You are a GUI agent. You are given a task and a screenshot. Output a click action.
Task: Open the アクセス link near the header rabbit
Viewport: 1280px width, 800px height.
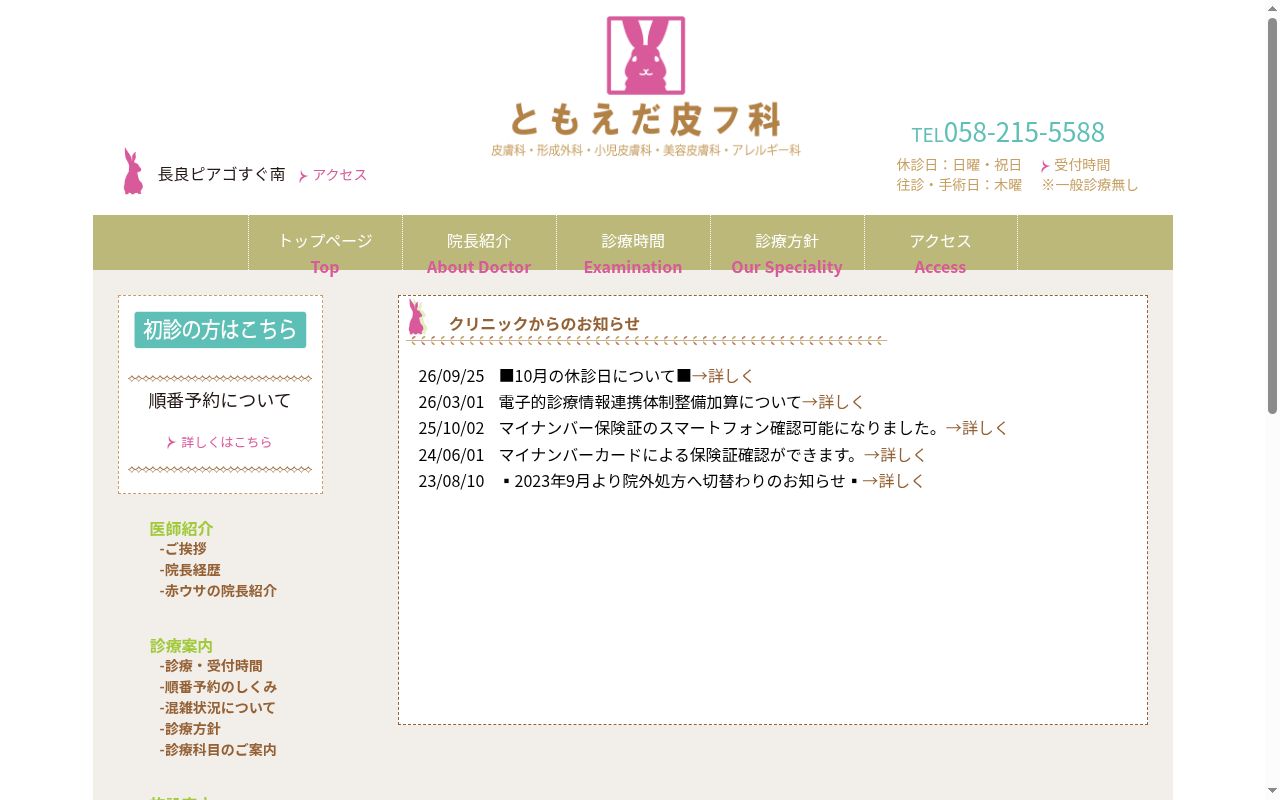(333, 175)
